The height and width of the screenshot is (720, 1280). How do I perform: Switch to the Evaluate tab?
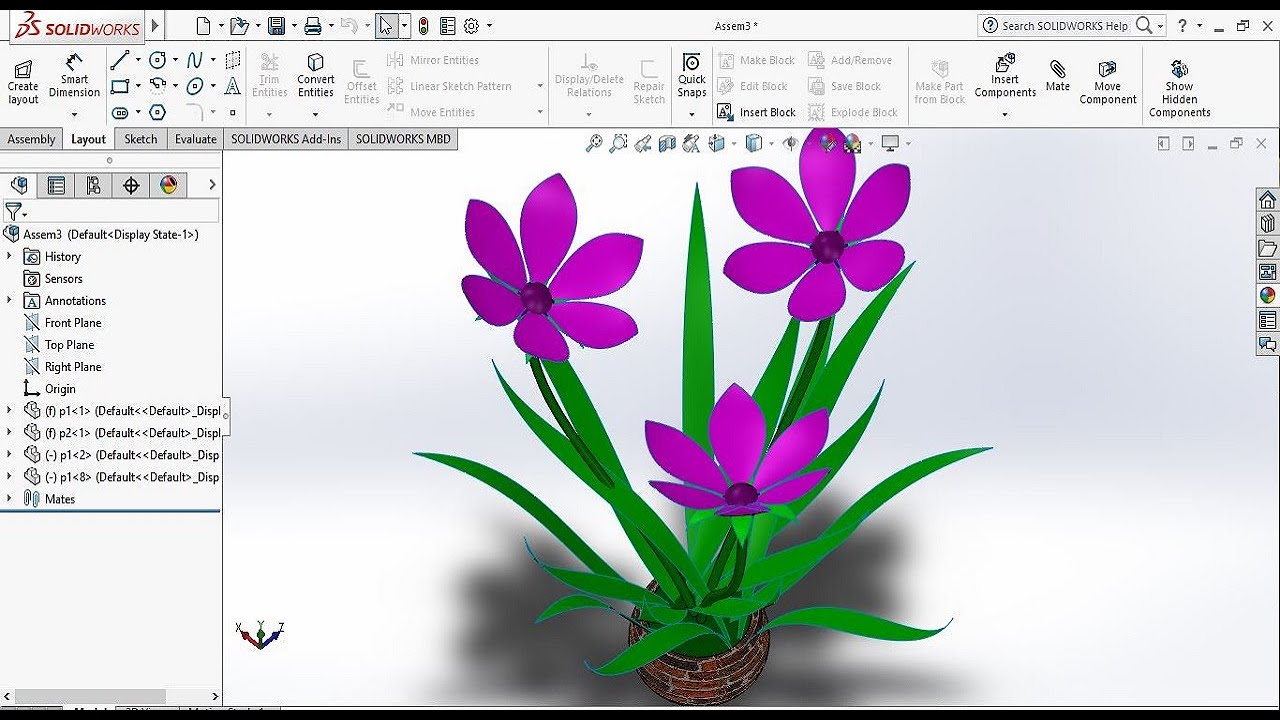[196, 139]
